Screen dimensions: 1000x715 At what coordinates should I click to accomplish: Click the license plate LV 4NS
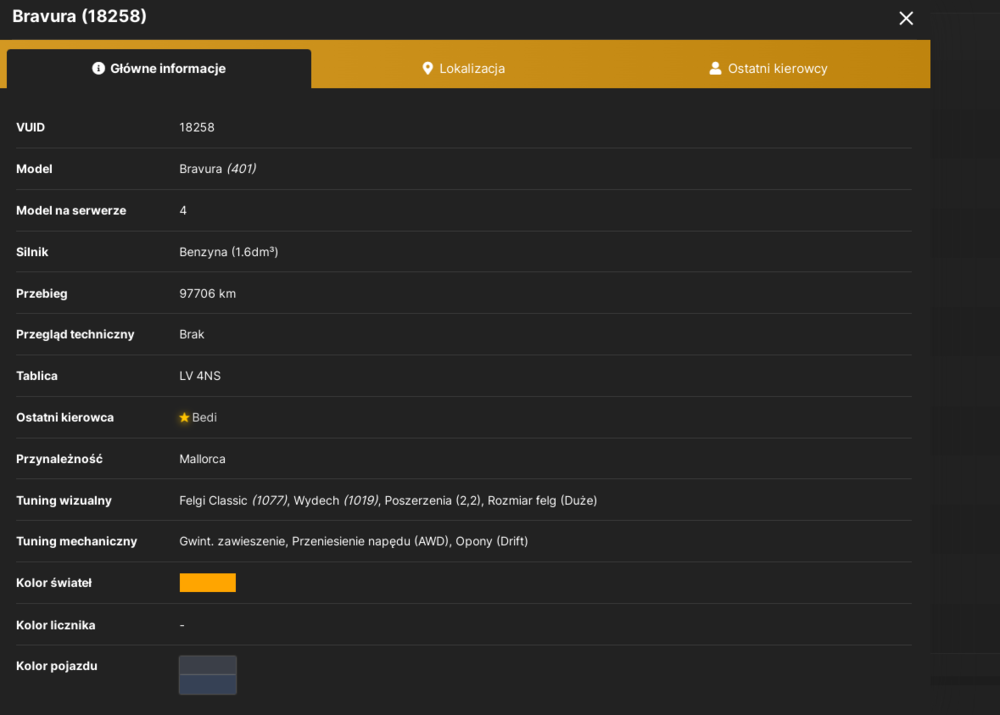[200, 376]
